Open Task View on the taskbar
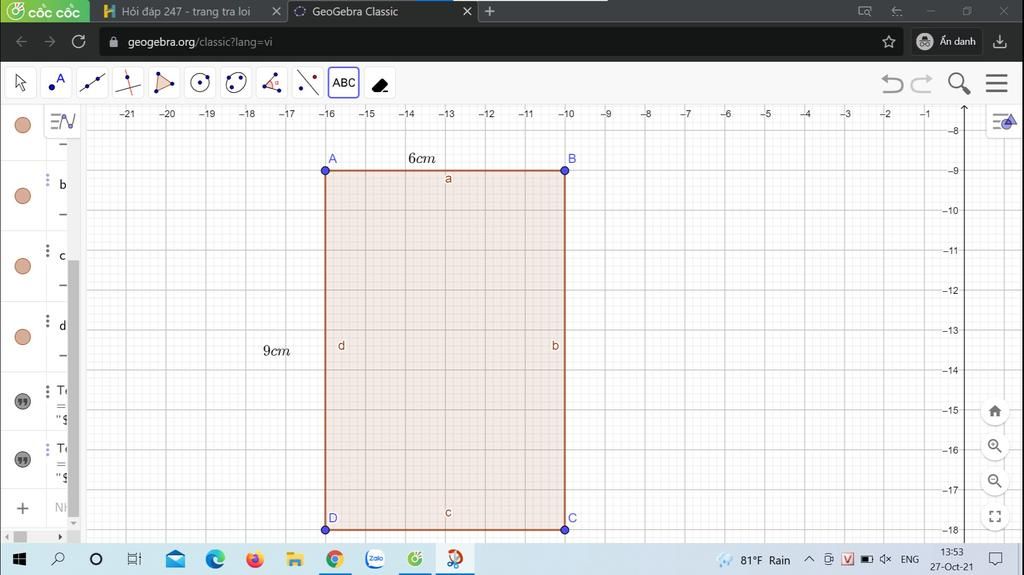This screenshot has width=1024, height=575. [134, 559]
